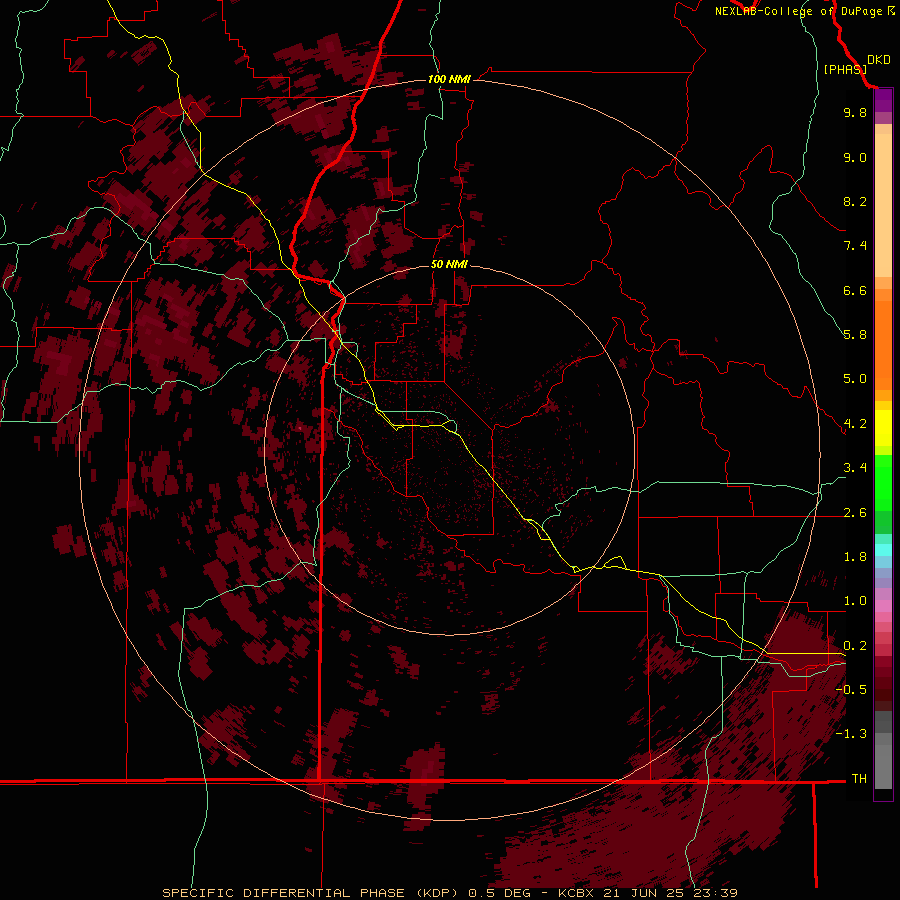Select the purple top band of the color bar

[x=883, y=100]
